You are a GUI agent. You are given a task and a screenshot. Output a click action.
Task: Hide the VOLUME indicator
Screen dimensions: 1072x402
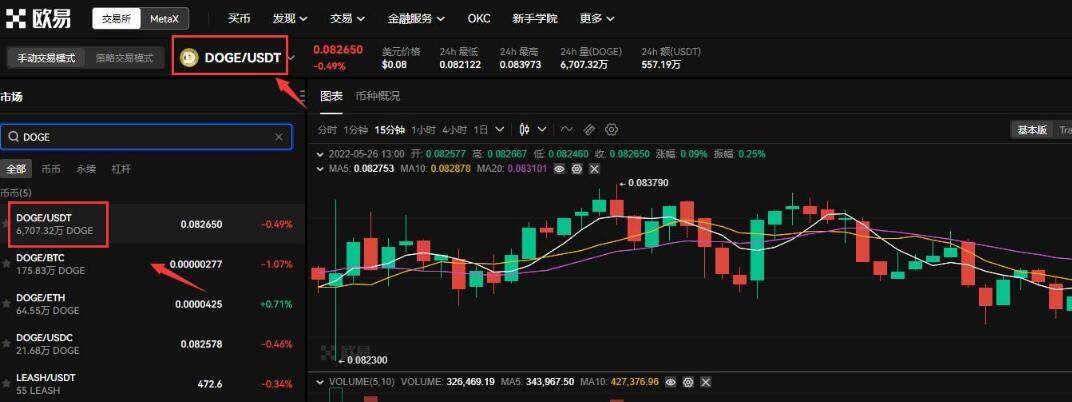671,381
